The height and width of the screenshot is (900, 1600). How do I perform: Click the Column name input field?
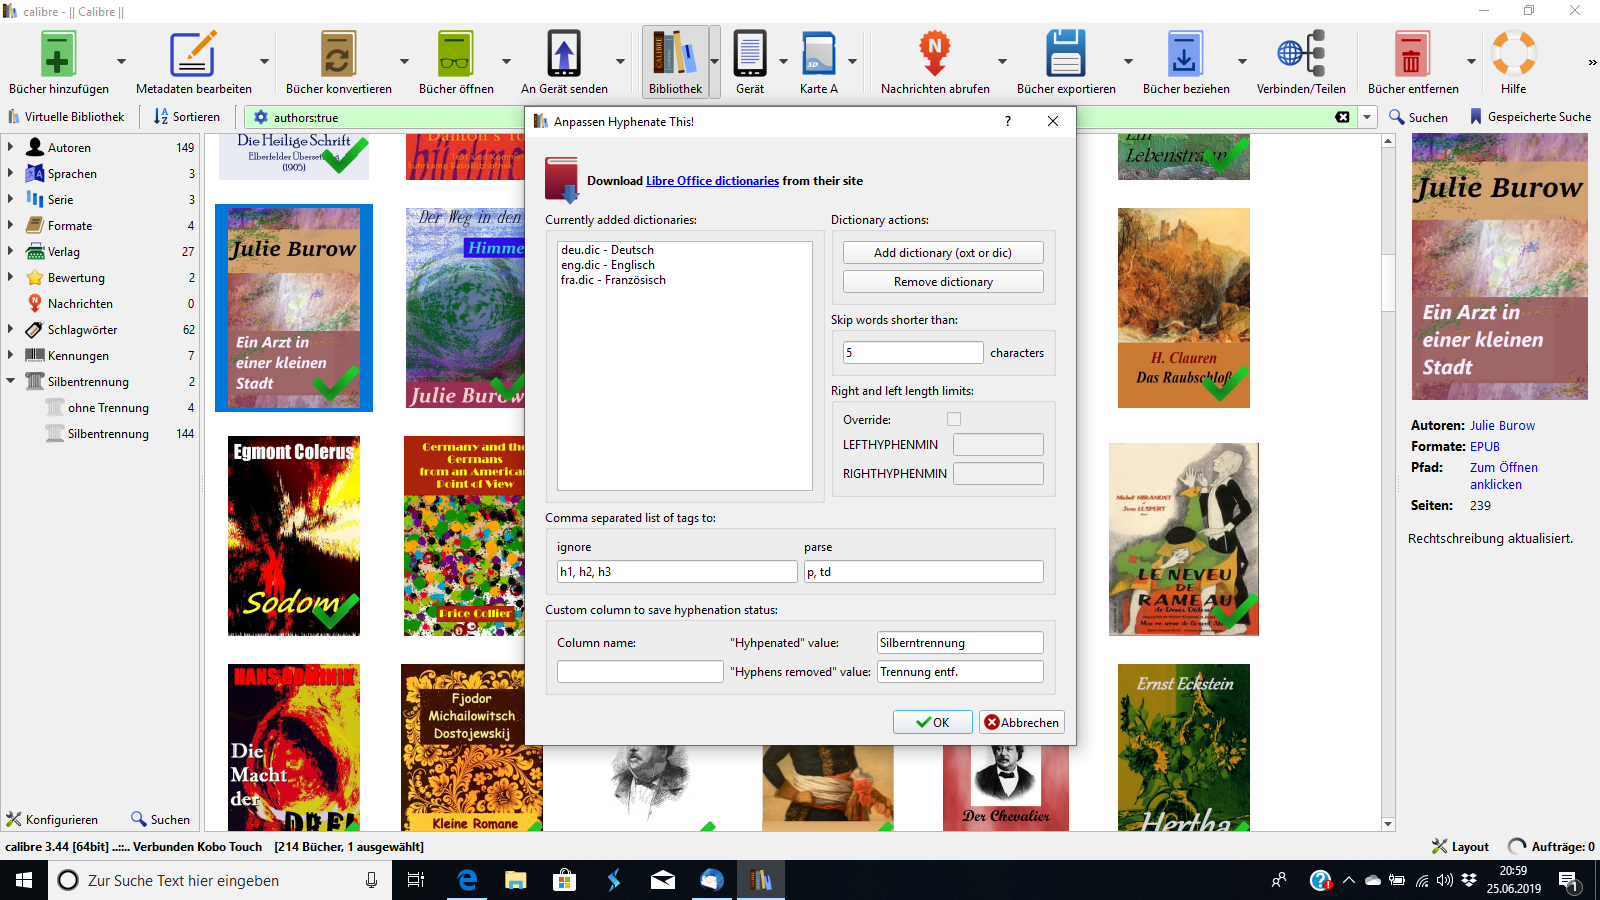click(640, 672)
